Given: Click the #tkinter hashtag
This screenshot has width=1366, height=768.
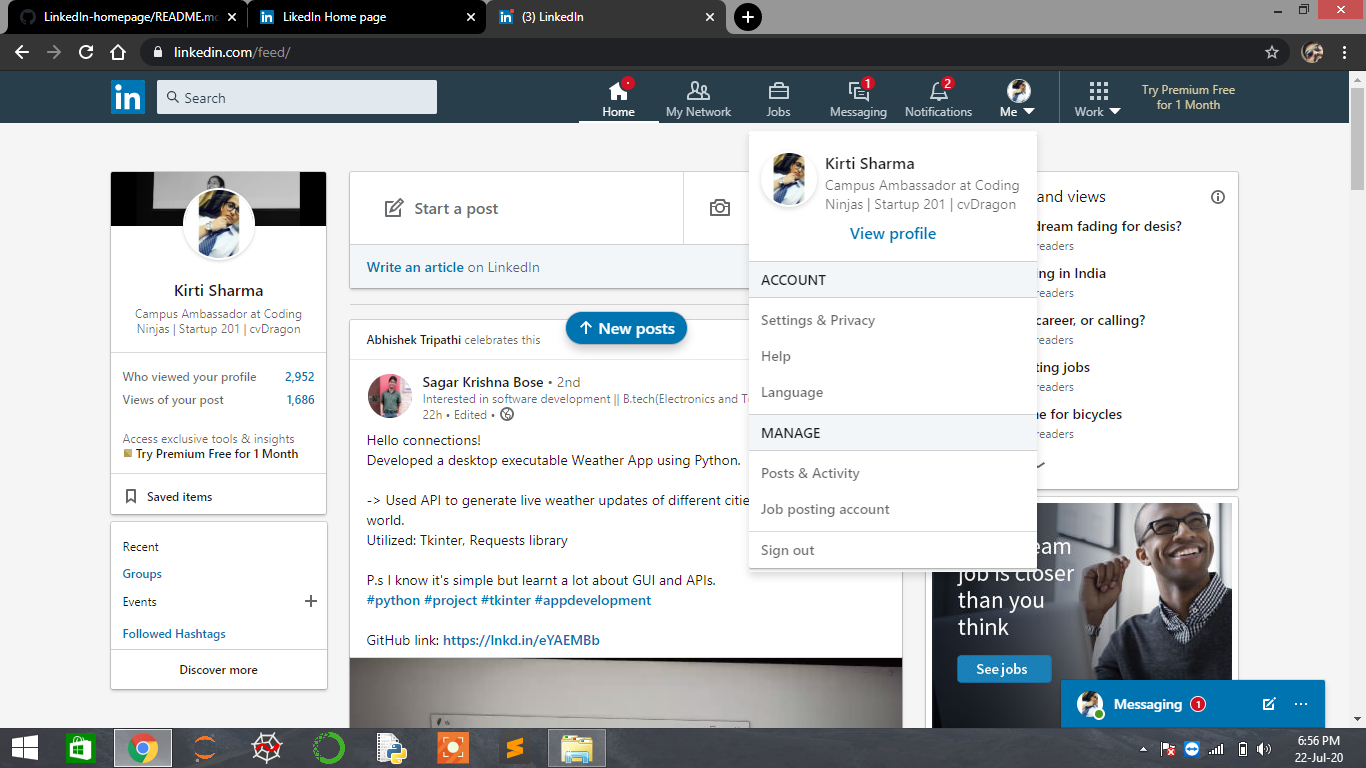Looking at the screenshot, I should pos(506,600).
